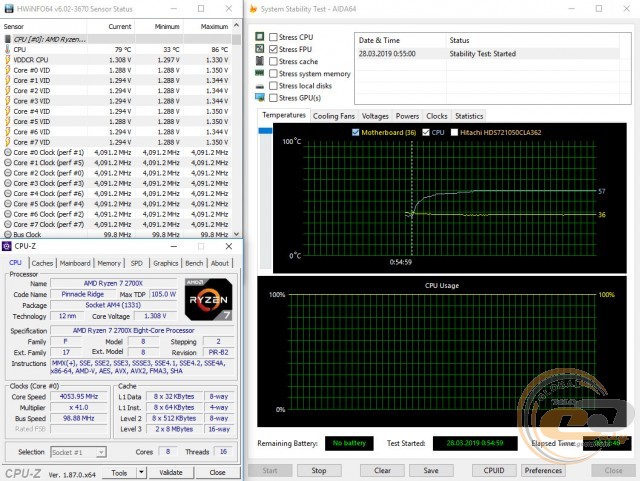Click the HWiNFO64 window title icon
This screenshot has width=640, height=481.
(x=8, y=9)
